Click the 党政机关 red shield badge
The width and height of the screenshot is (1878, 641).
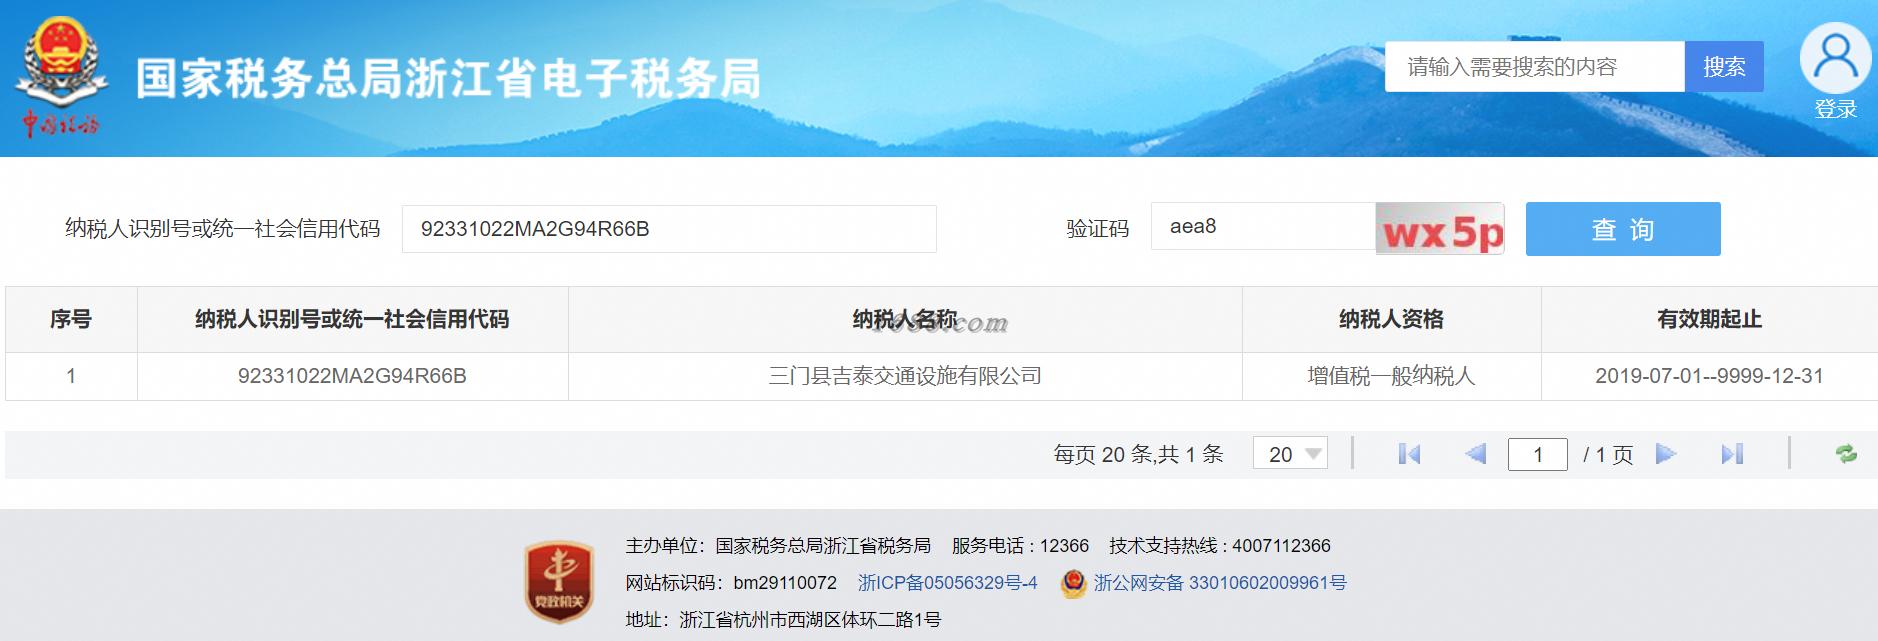click(559, 581)
